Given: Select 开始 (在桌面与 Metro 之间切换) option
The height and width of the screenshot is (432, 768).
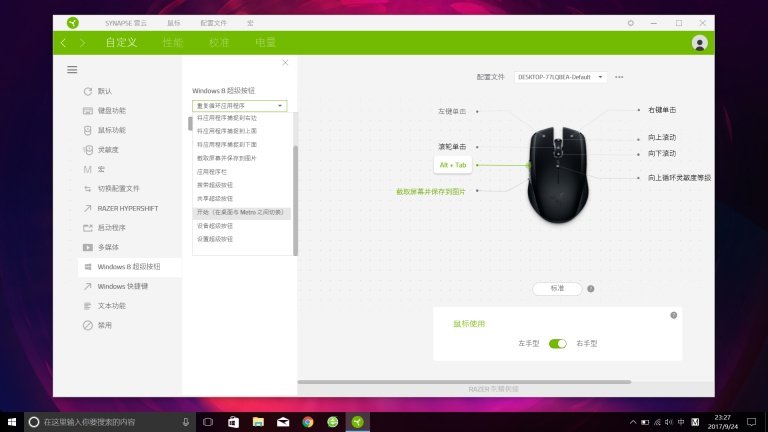Looking at the screenshot, I should [240, 212].
